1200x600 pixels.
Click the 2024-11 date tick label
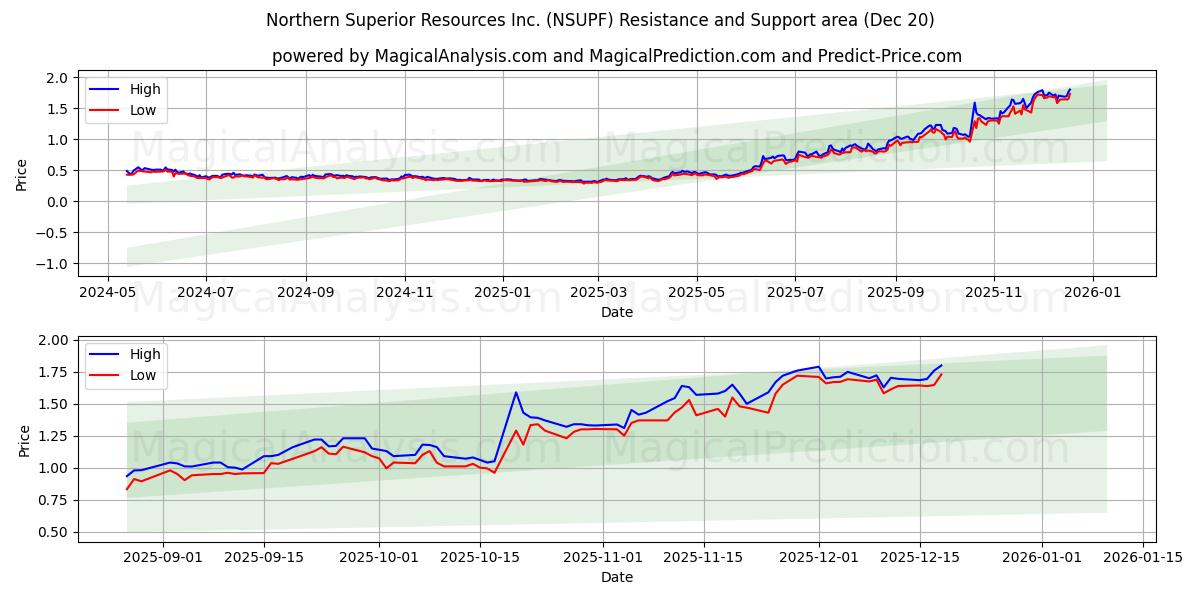click(405, 295)
